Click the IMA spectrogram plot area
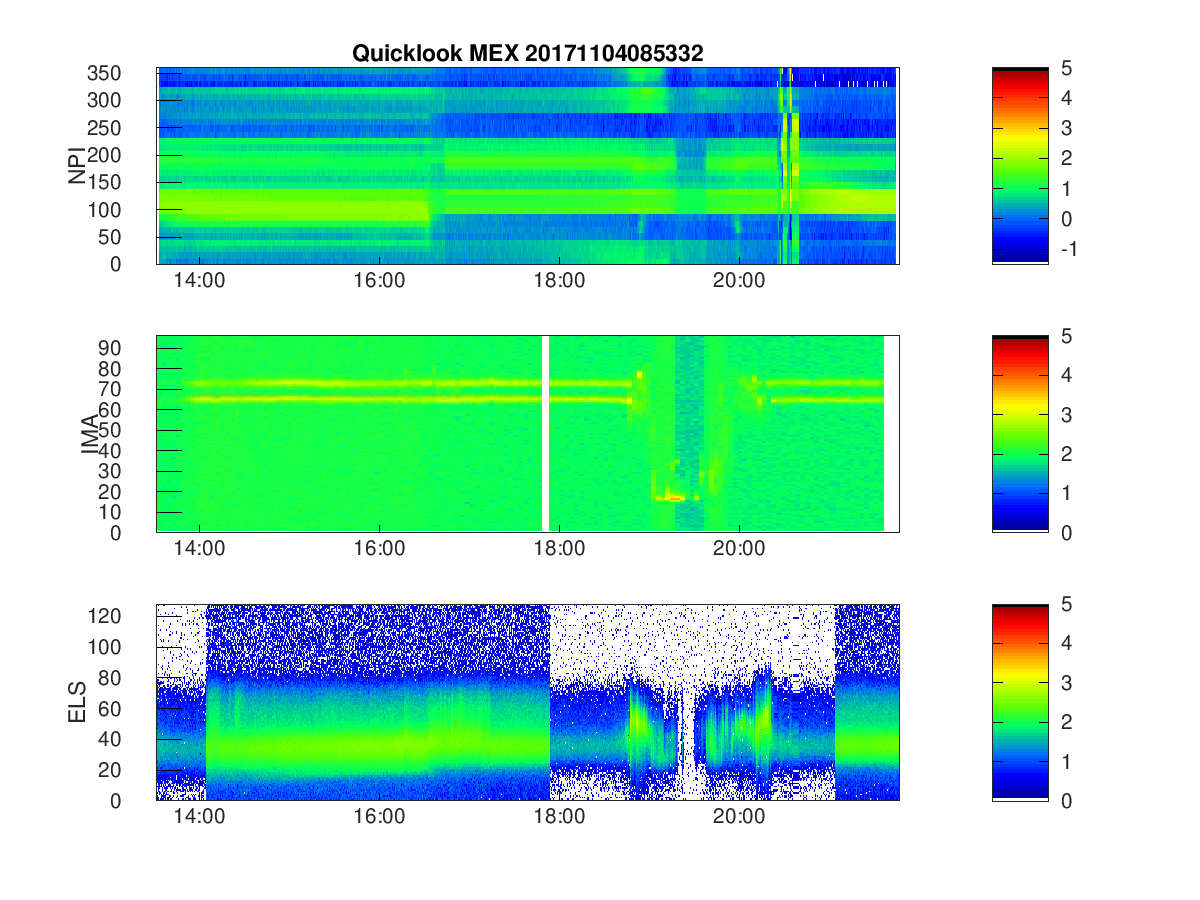The image size is (1200, 900). [x=527, y=434]
